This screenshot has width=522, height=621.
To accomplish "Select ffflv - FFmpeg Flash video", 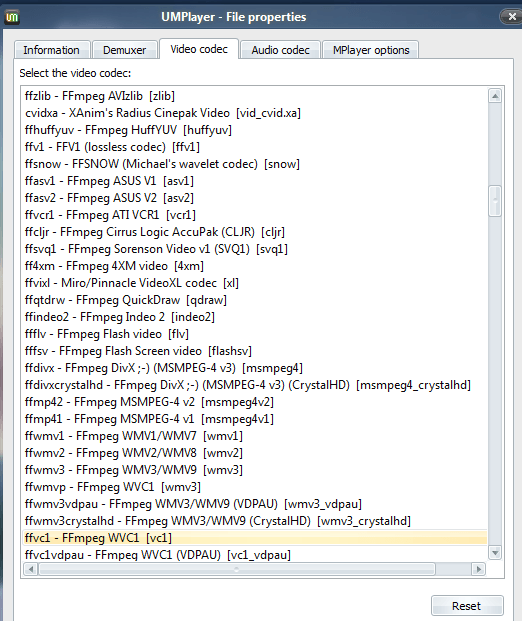I will (x=107, y=334).
